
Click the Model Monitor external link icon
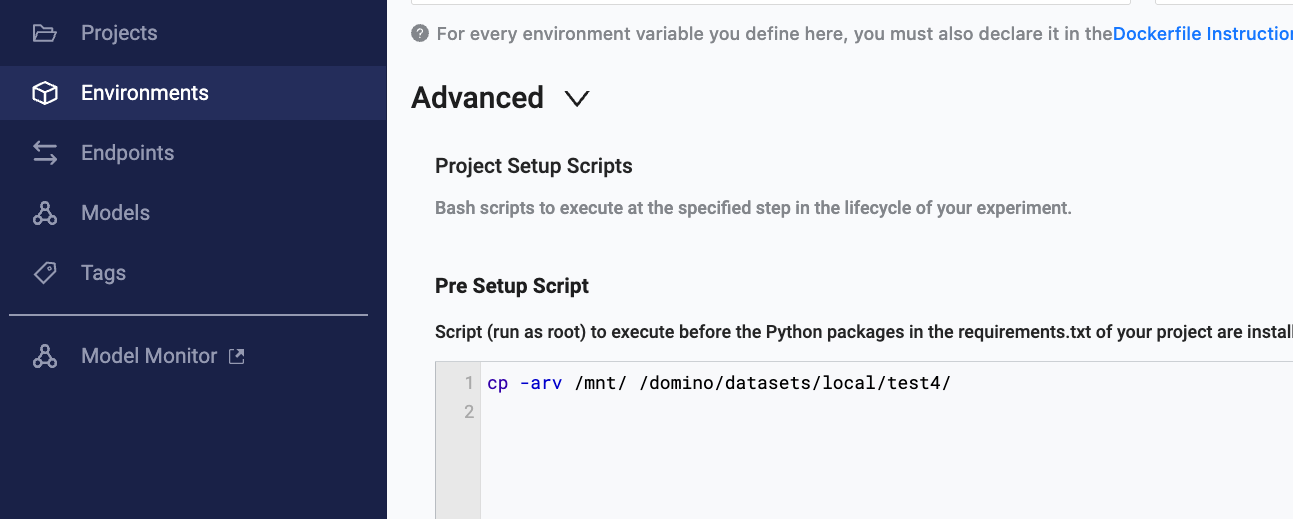tap(237, 356)
